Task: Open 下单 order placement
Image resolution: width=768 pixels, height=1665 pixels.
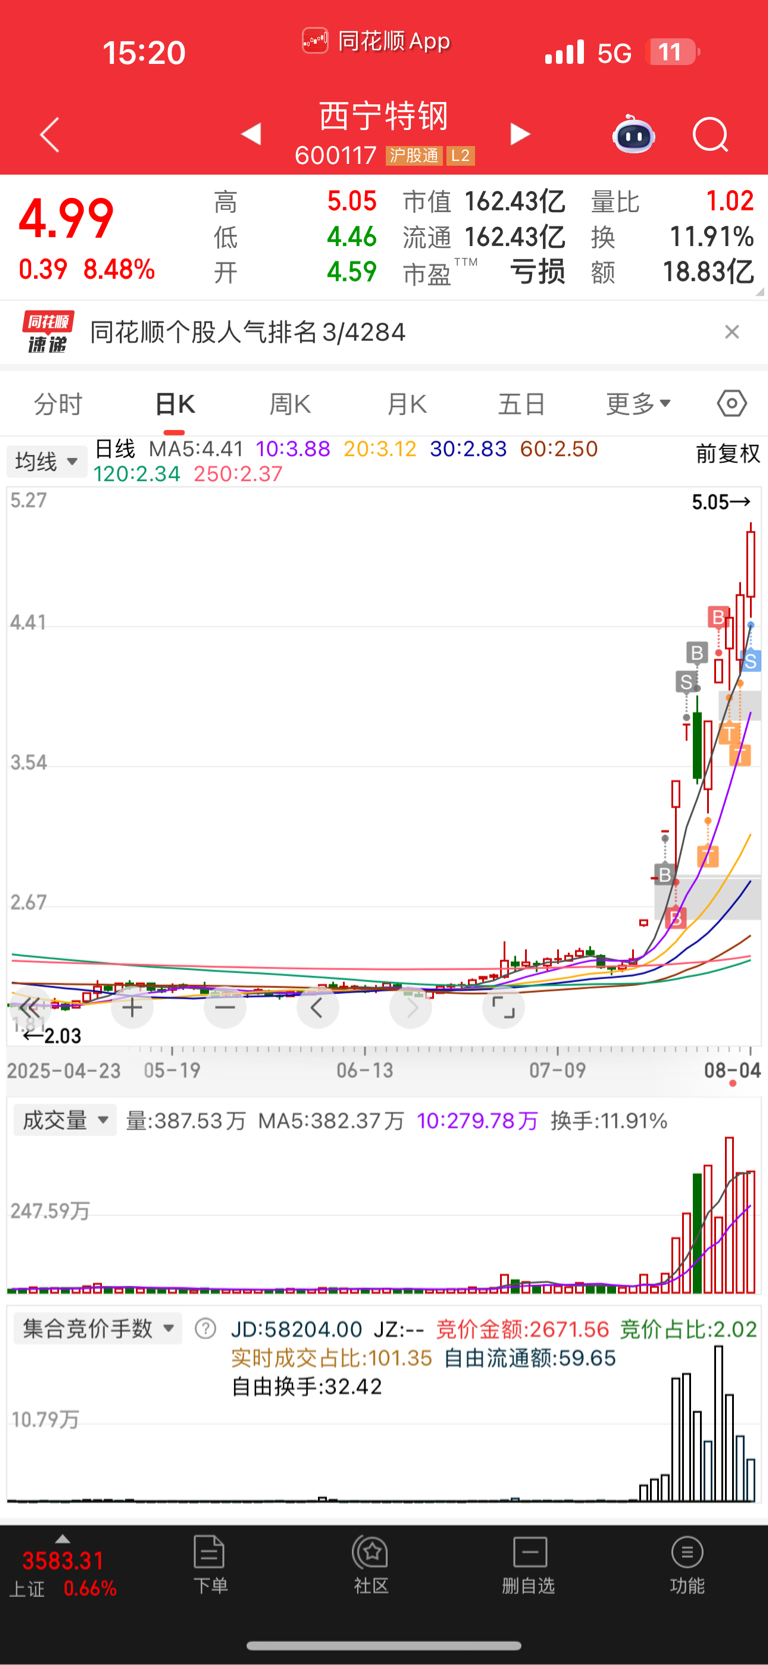Action: [210, 1565]
